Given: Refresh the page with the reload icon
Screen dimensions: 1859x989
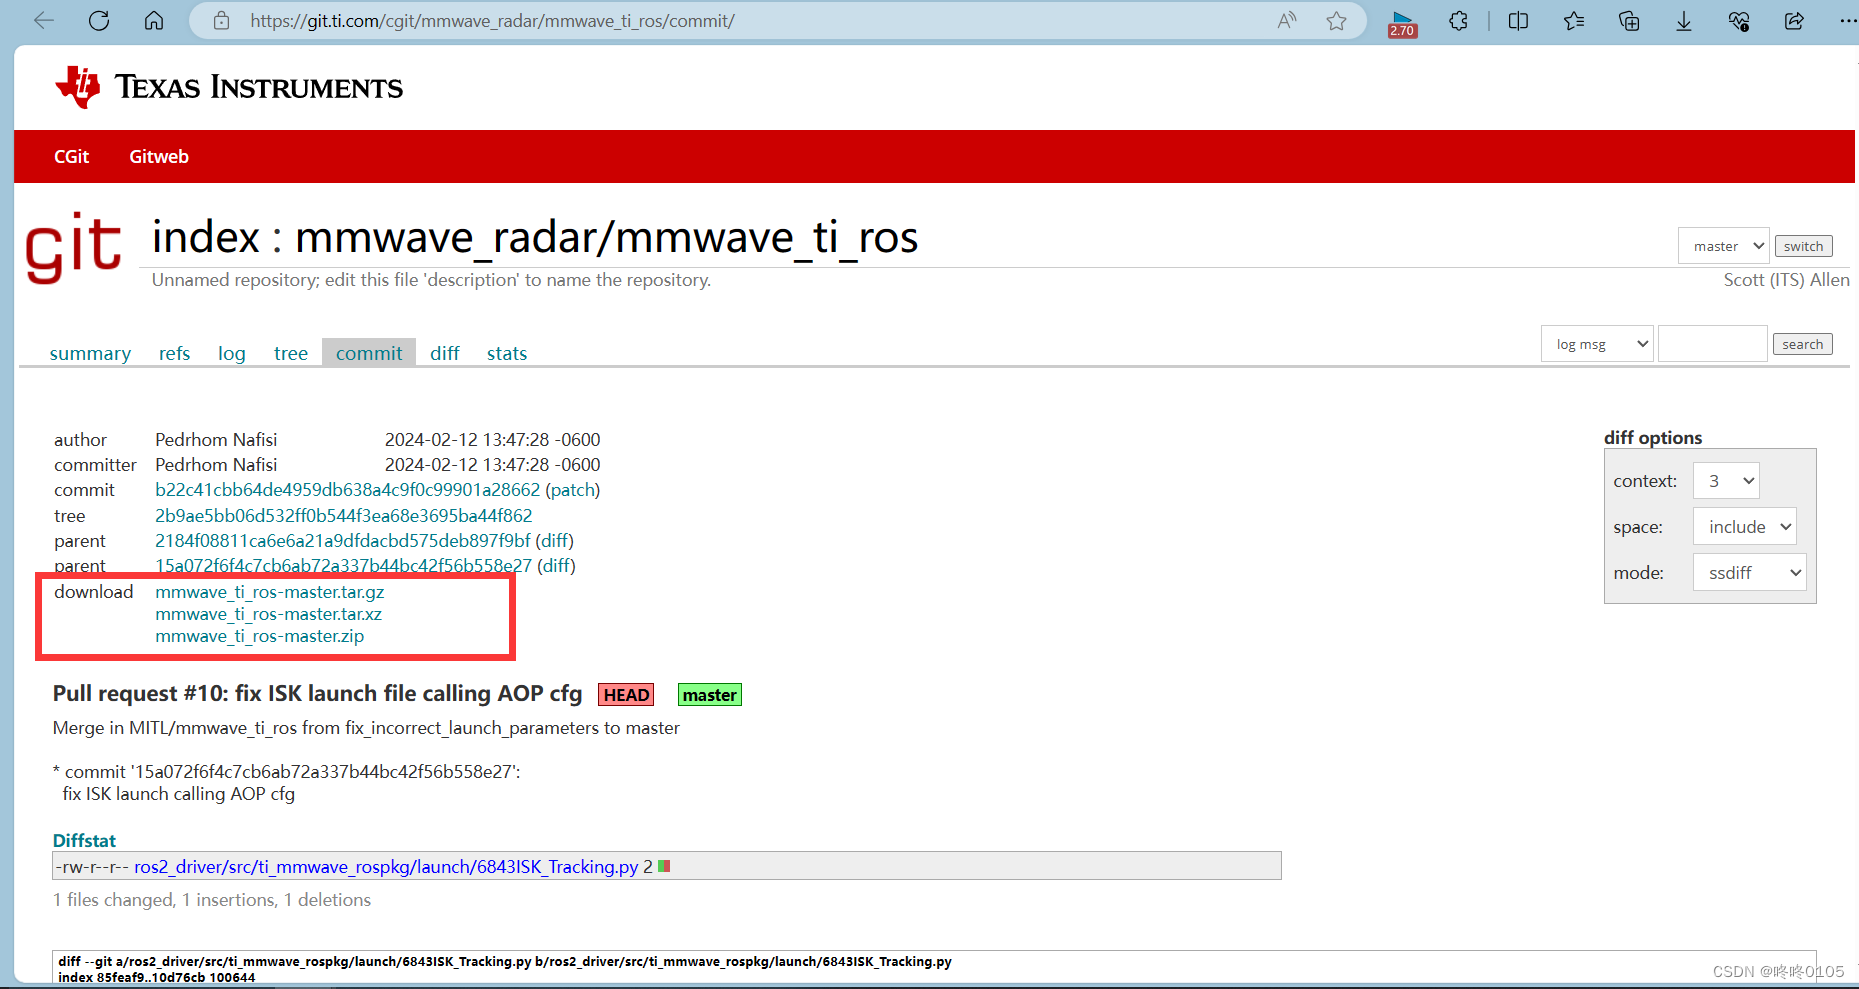Looking at the screenshot, I should [x=99, y=20].
